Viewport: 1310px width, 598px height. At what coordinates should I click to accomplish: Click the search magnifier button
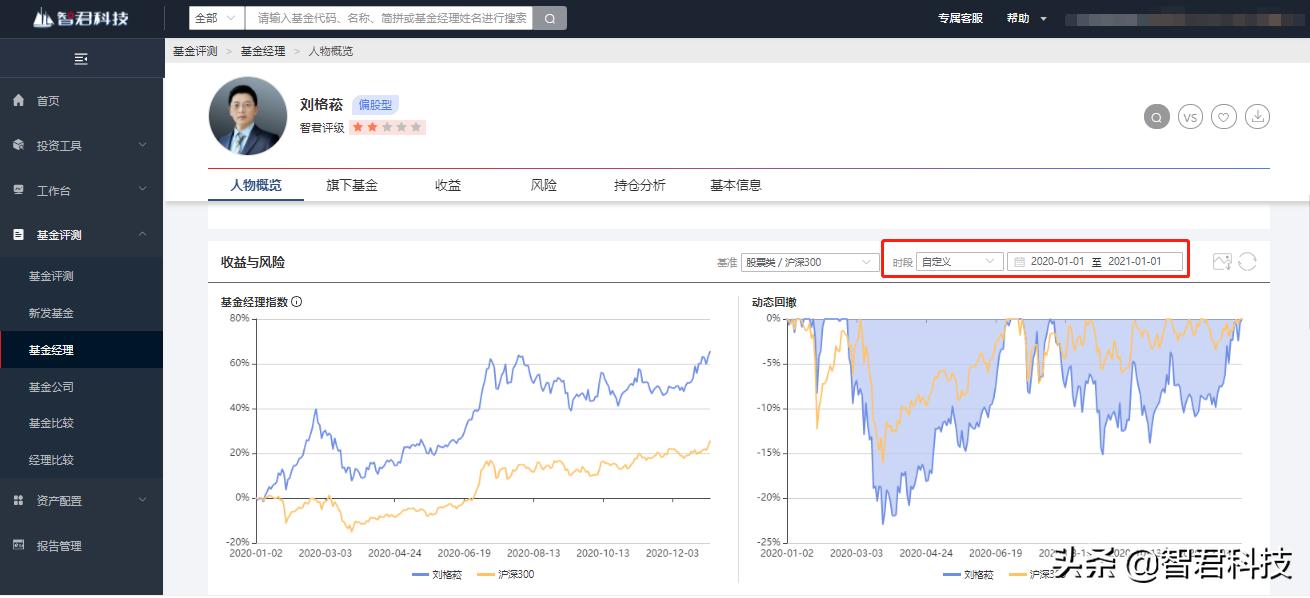coord(549,18)
